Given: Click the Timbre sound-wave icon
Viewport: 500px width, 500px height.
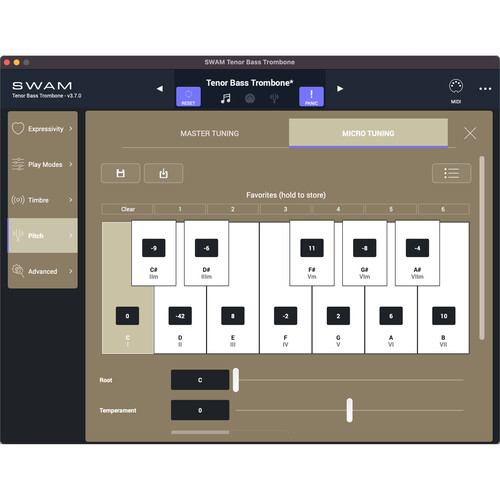Looking at the screenshot, I should (x=18, y=200).
